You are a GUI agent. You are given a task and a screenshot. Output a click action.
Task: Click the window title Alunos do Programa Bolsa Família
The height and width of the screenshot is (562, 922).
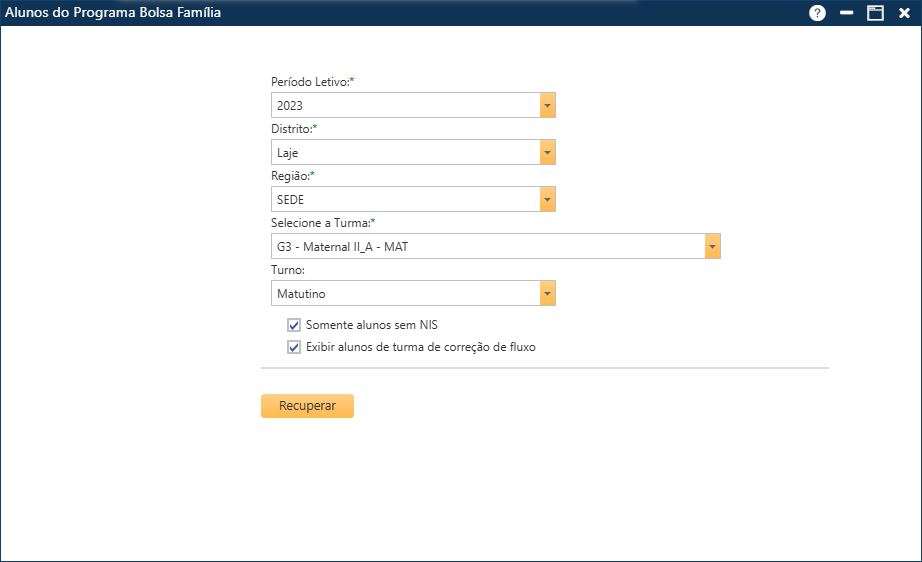point(113,12)
